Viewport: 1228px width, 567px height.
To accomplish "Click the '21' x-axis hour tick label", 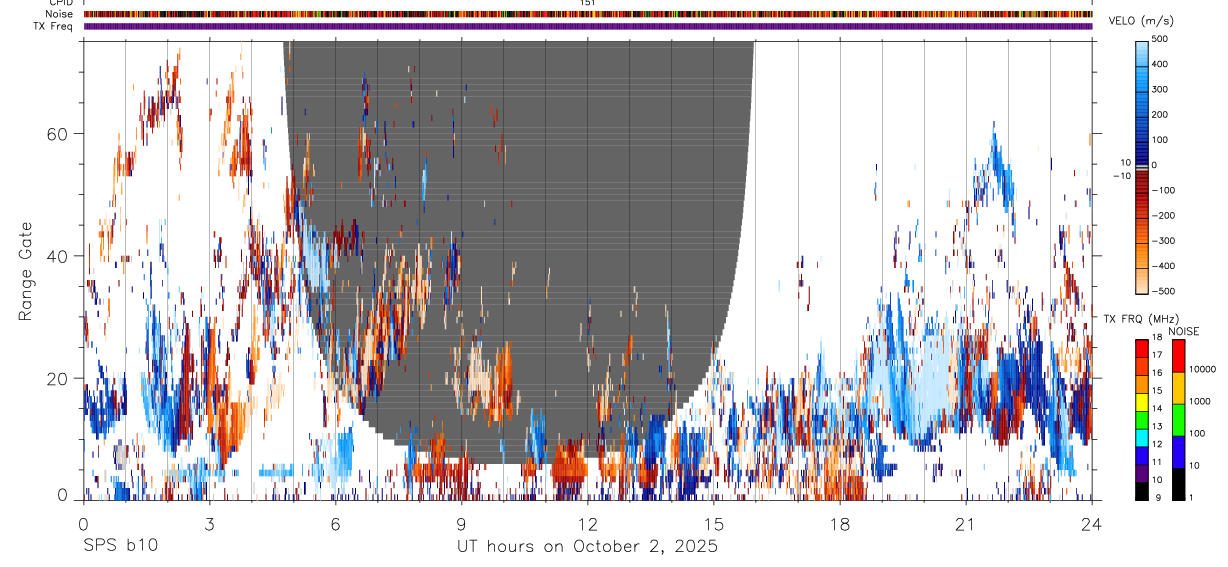I will pyautogui.click(x=966, y=524).
